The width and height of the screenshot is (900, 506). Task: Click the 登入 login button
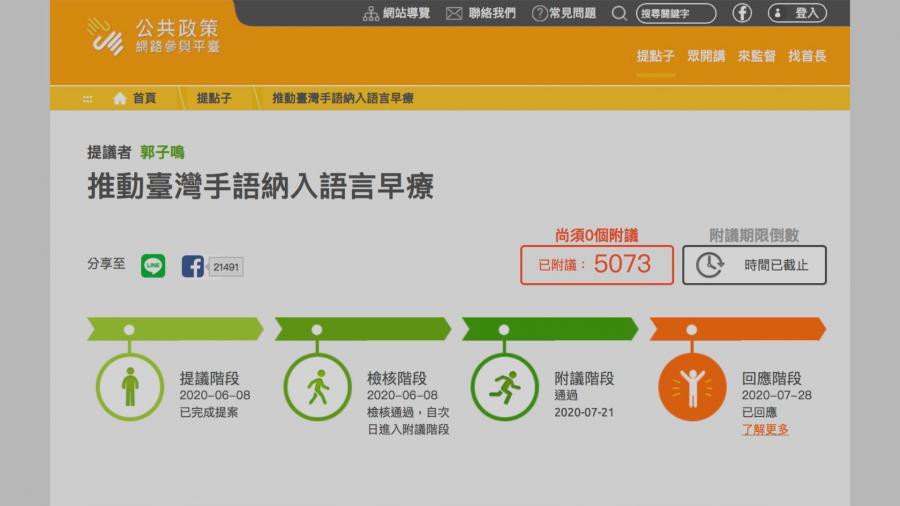point(797,13)
